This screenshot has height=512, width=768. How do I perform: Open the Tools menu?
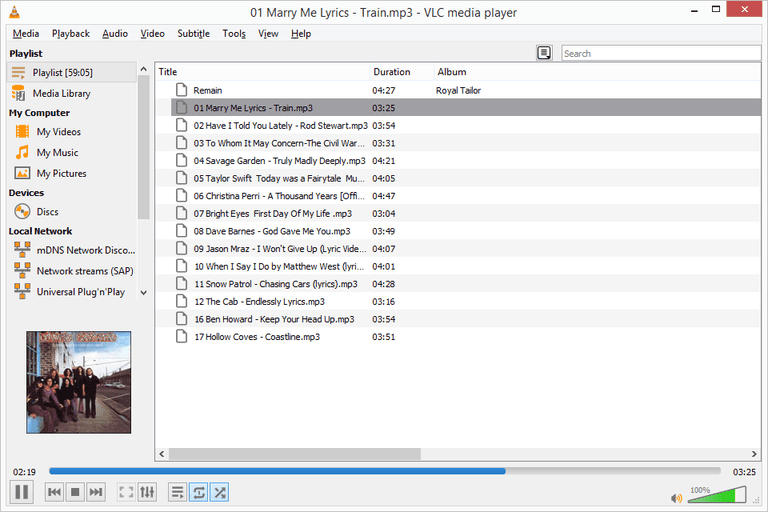tap(234, 34)
